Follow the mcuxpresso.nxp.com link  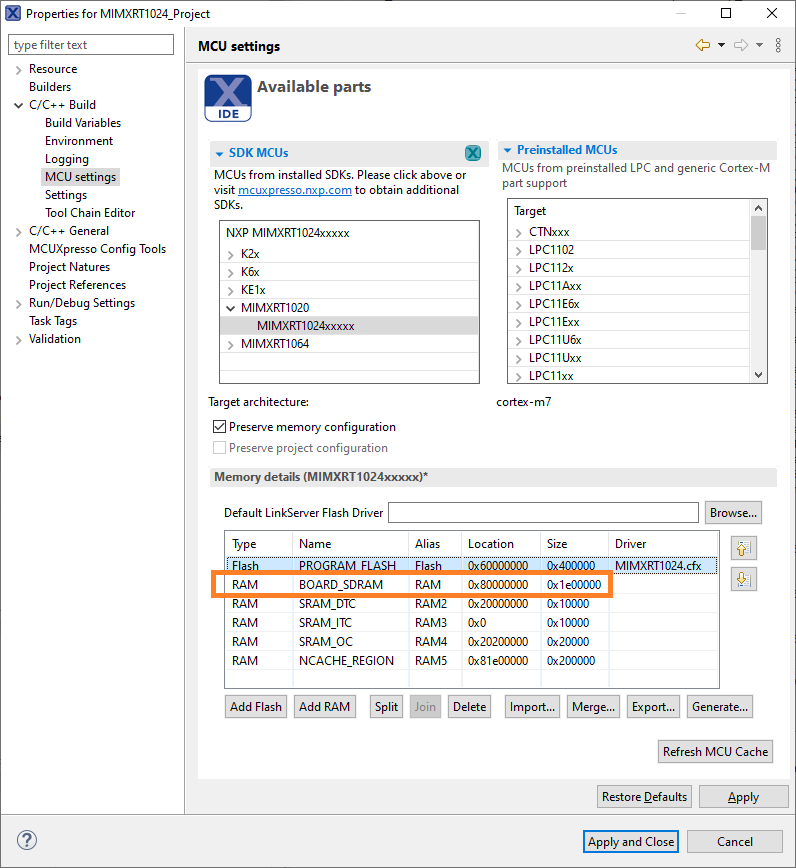(x=294, y=190)
